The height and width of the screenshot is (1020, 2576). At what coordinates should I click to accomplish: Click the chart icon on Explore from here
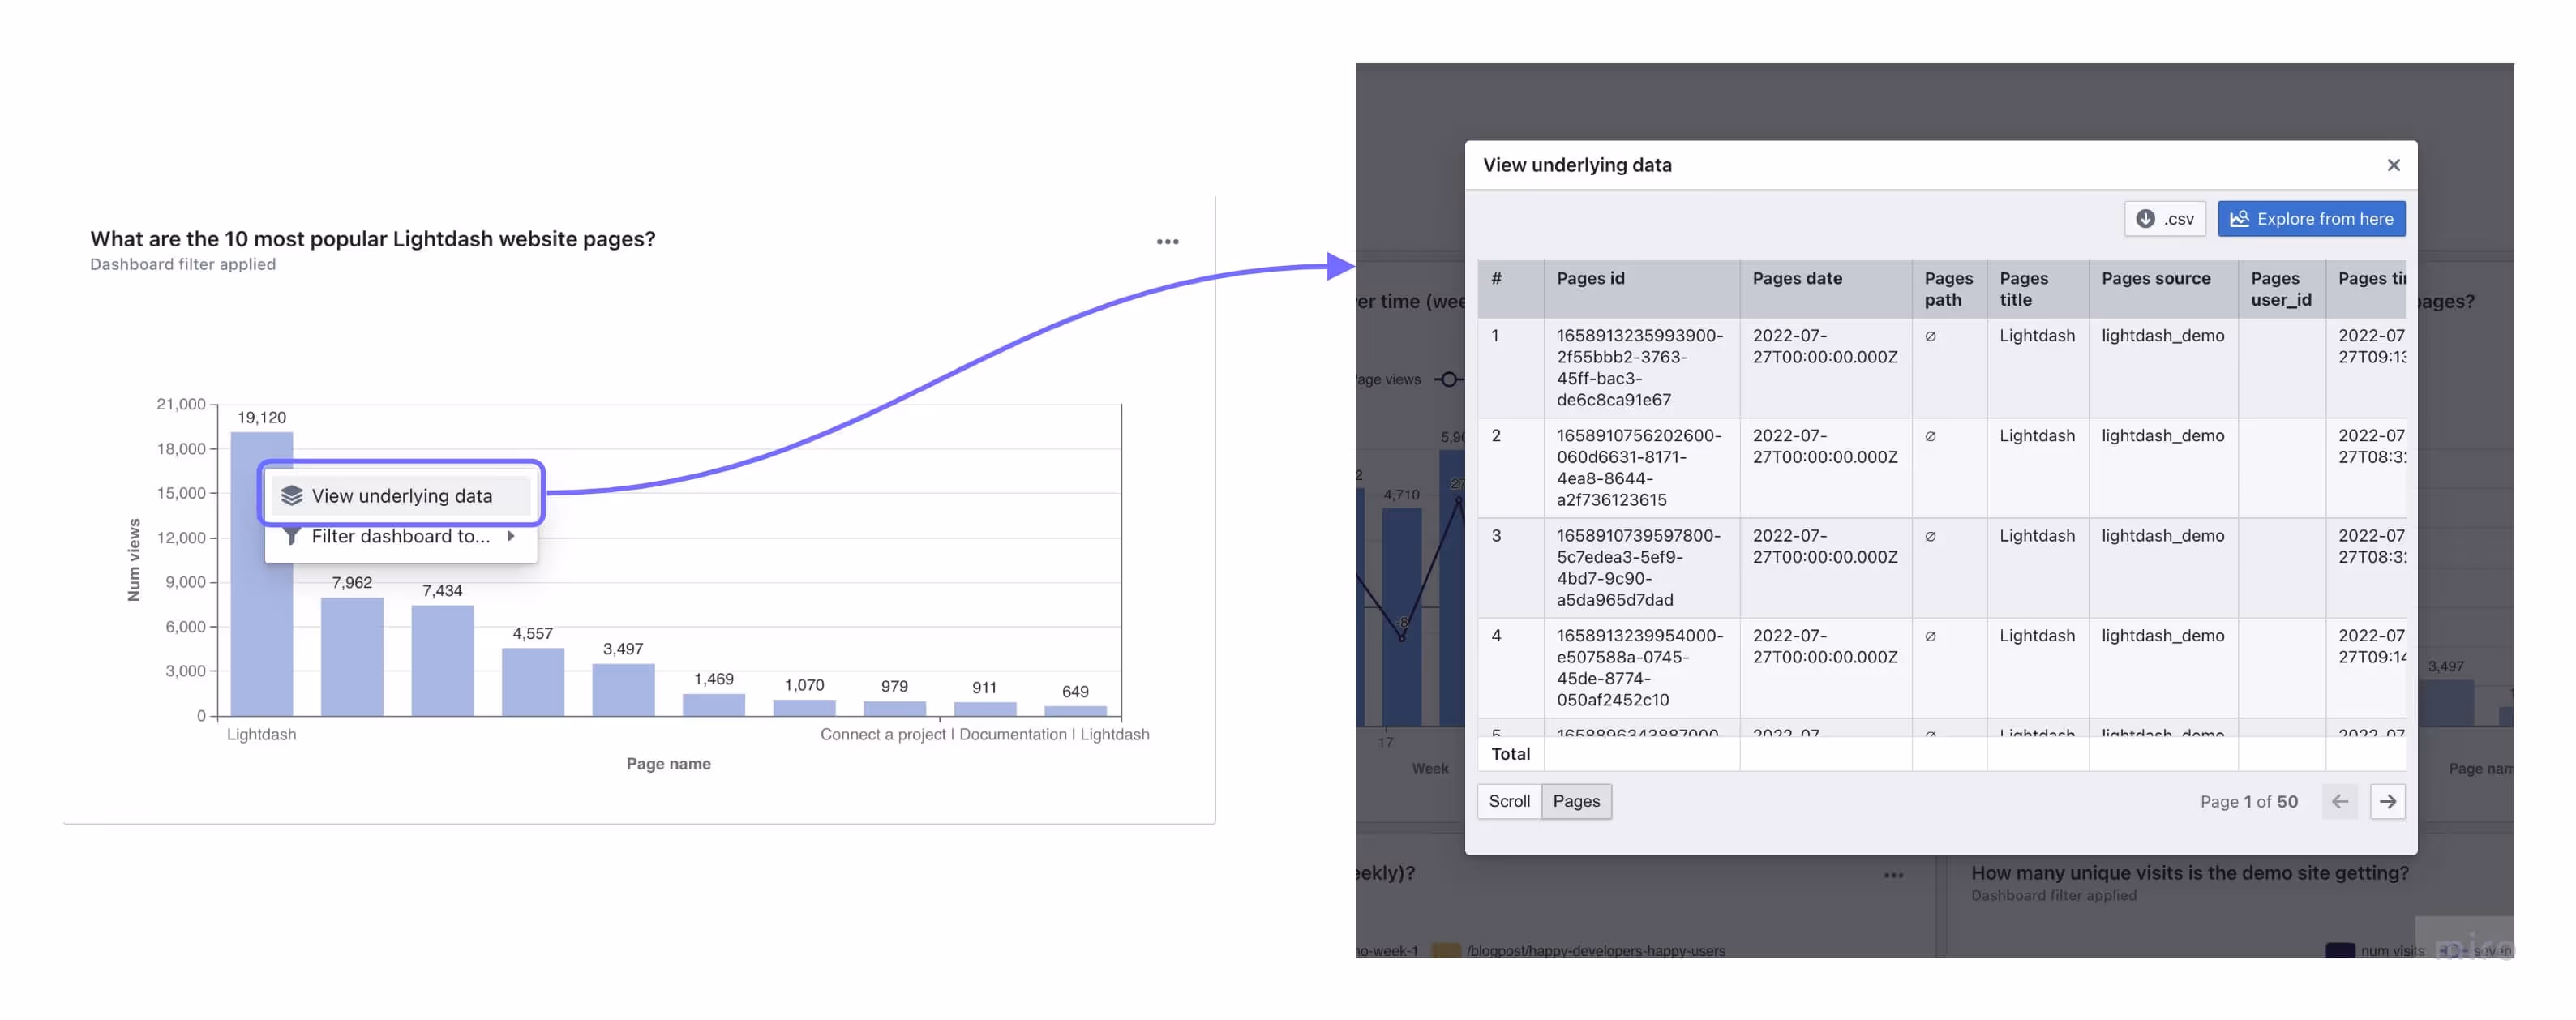coord(2239,219)
